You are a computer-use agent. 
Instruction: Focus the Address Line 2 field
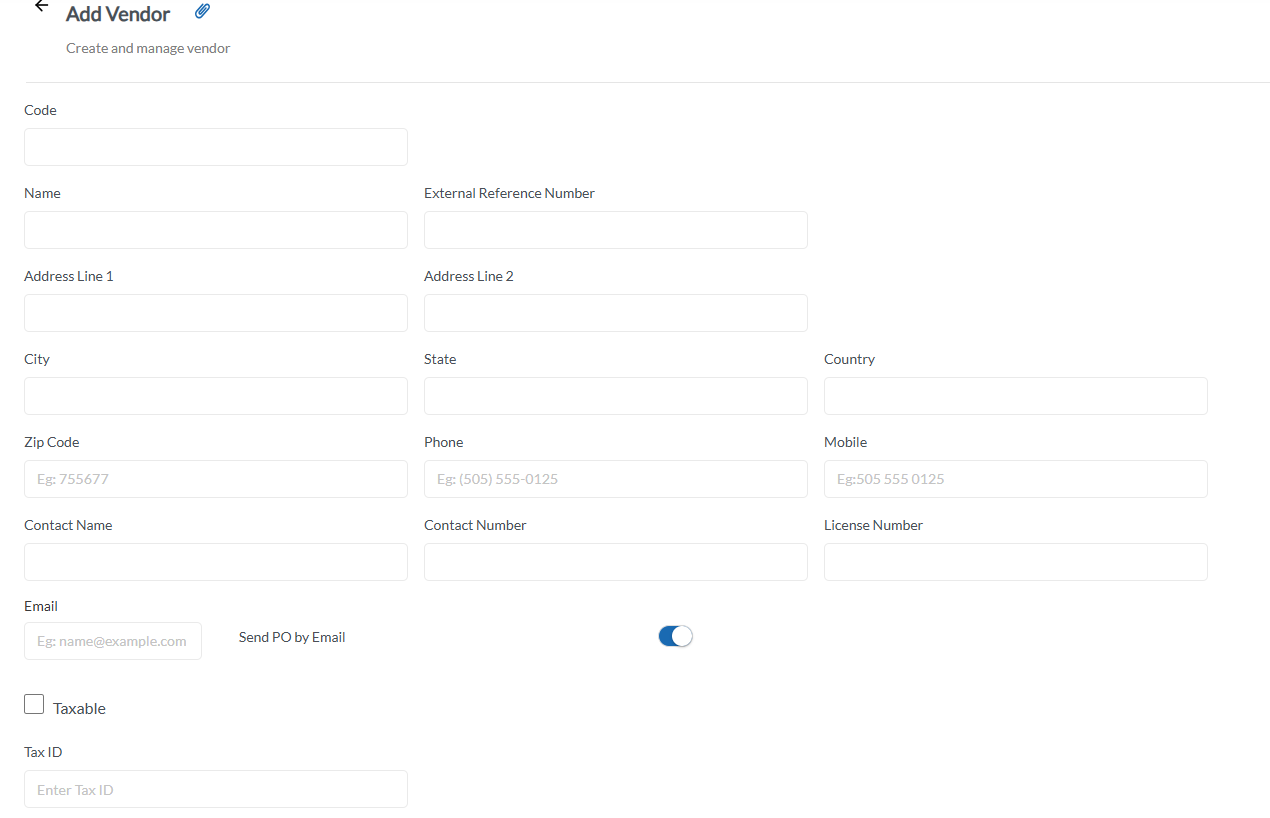616,313
